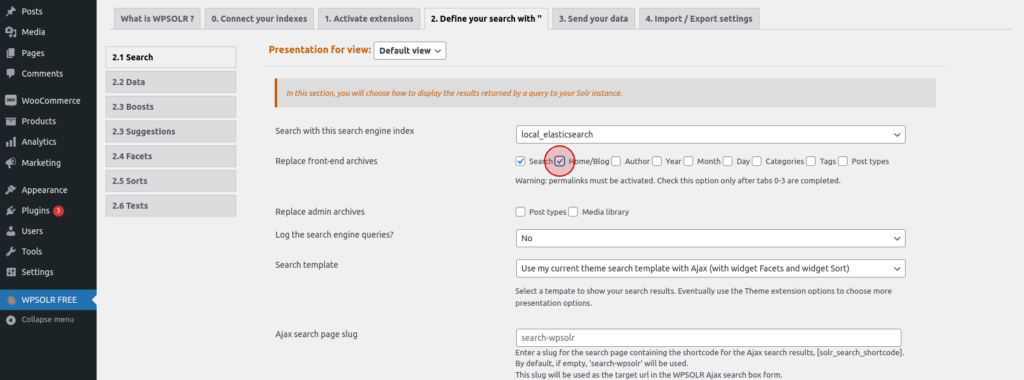The image size is (1024, 380).
Task: Open the 2.4 Facets section
Action: pos(170,156)
